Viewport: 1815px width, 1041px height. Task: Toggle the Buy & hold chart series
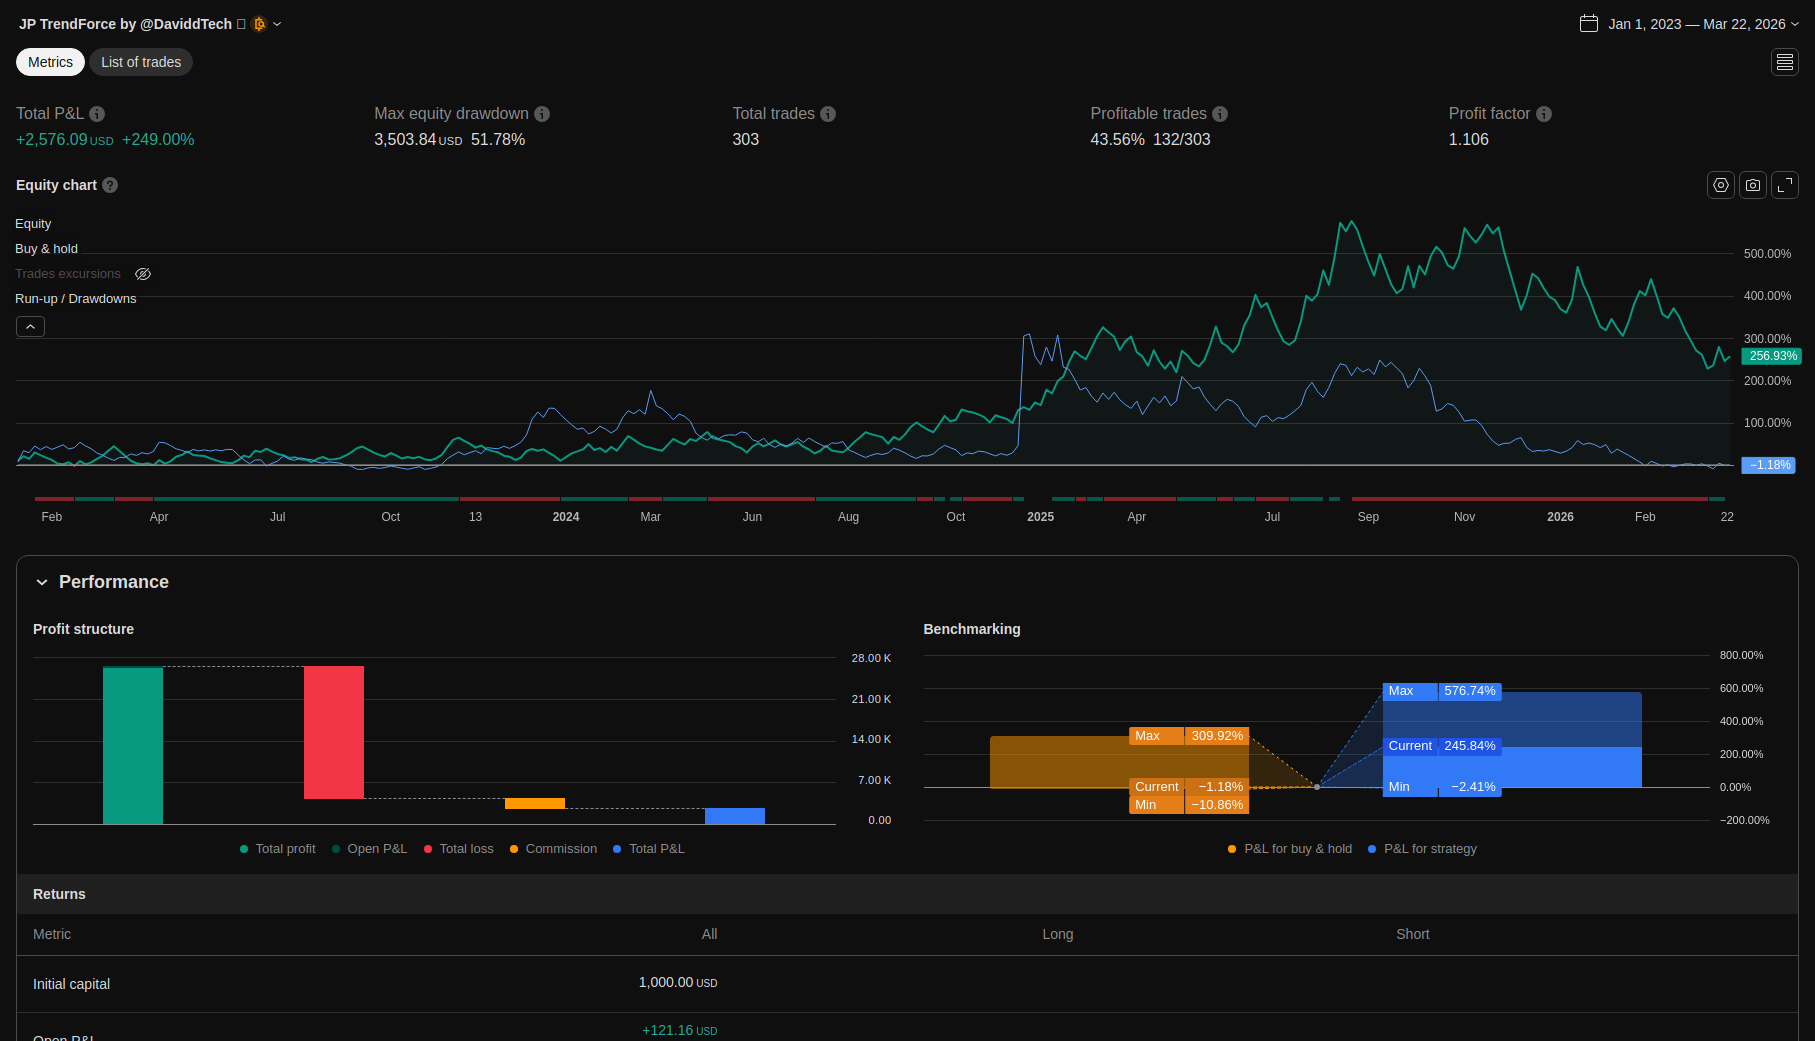click(46, 249)
